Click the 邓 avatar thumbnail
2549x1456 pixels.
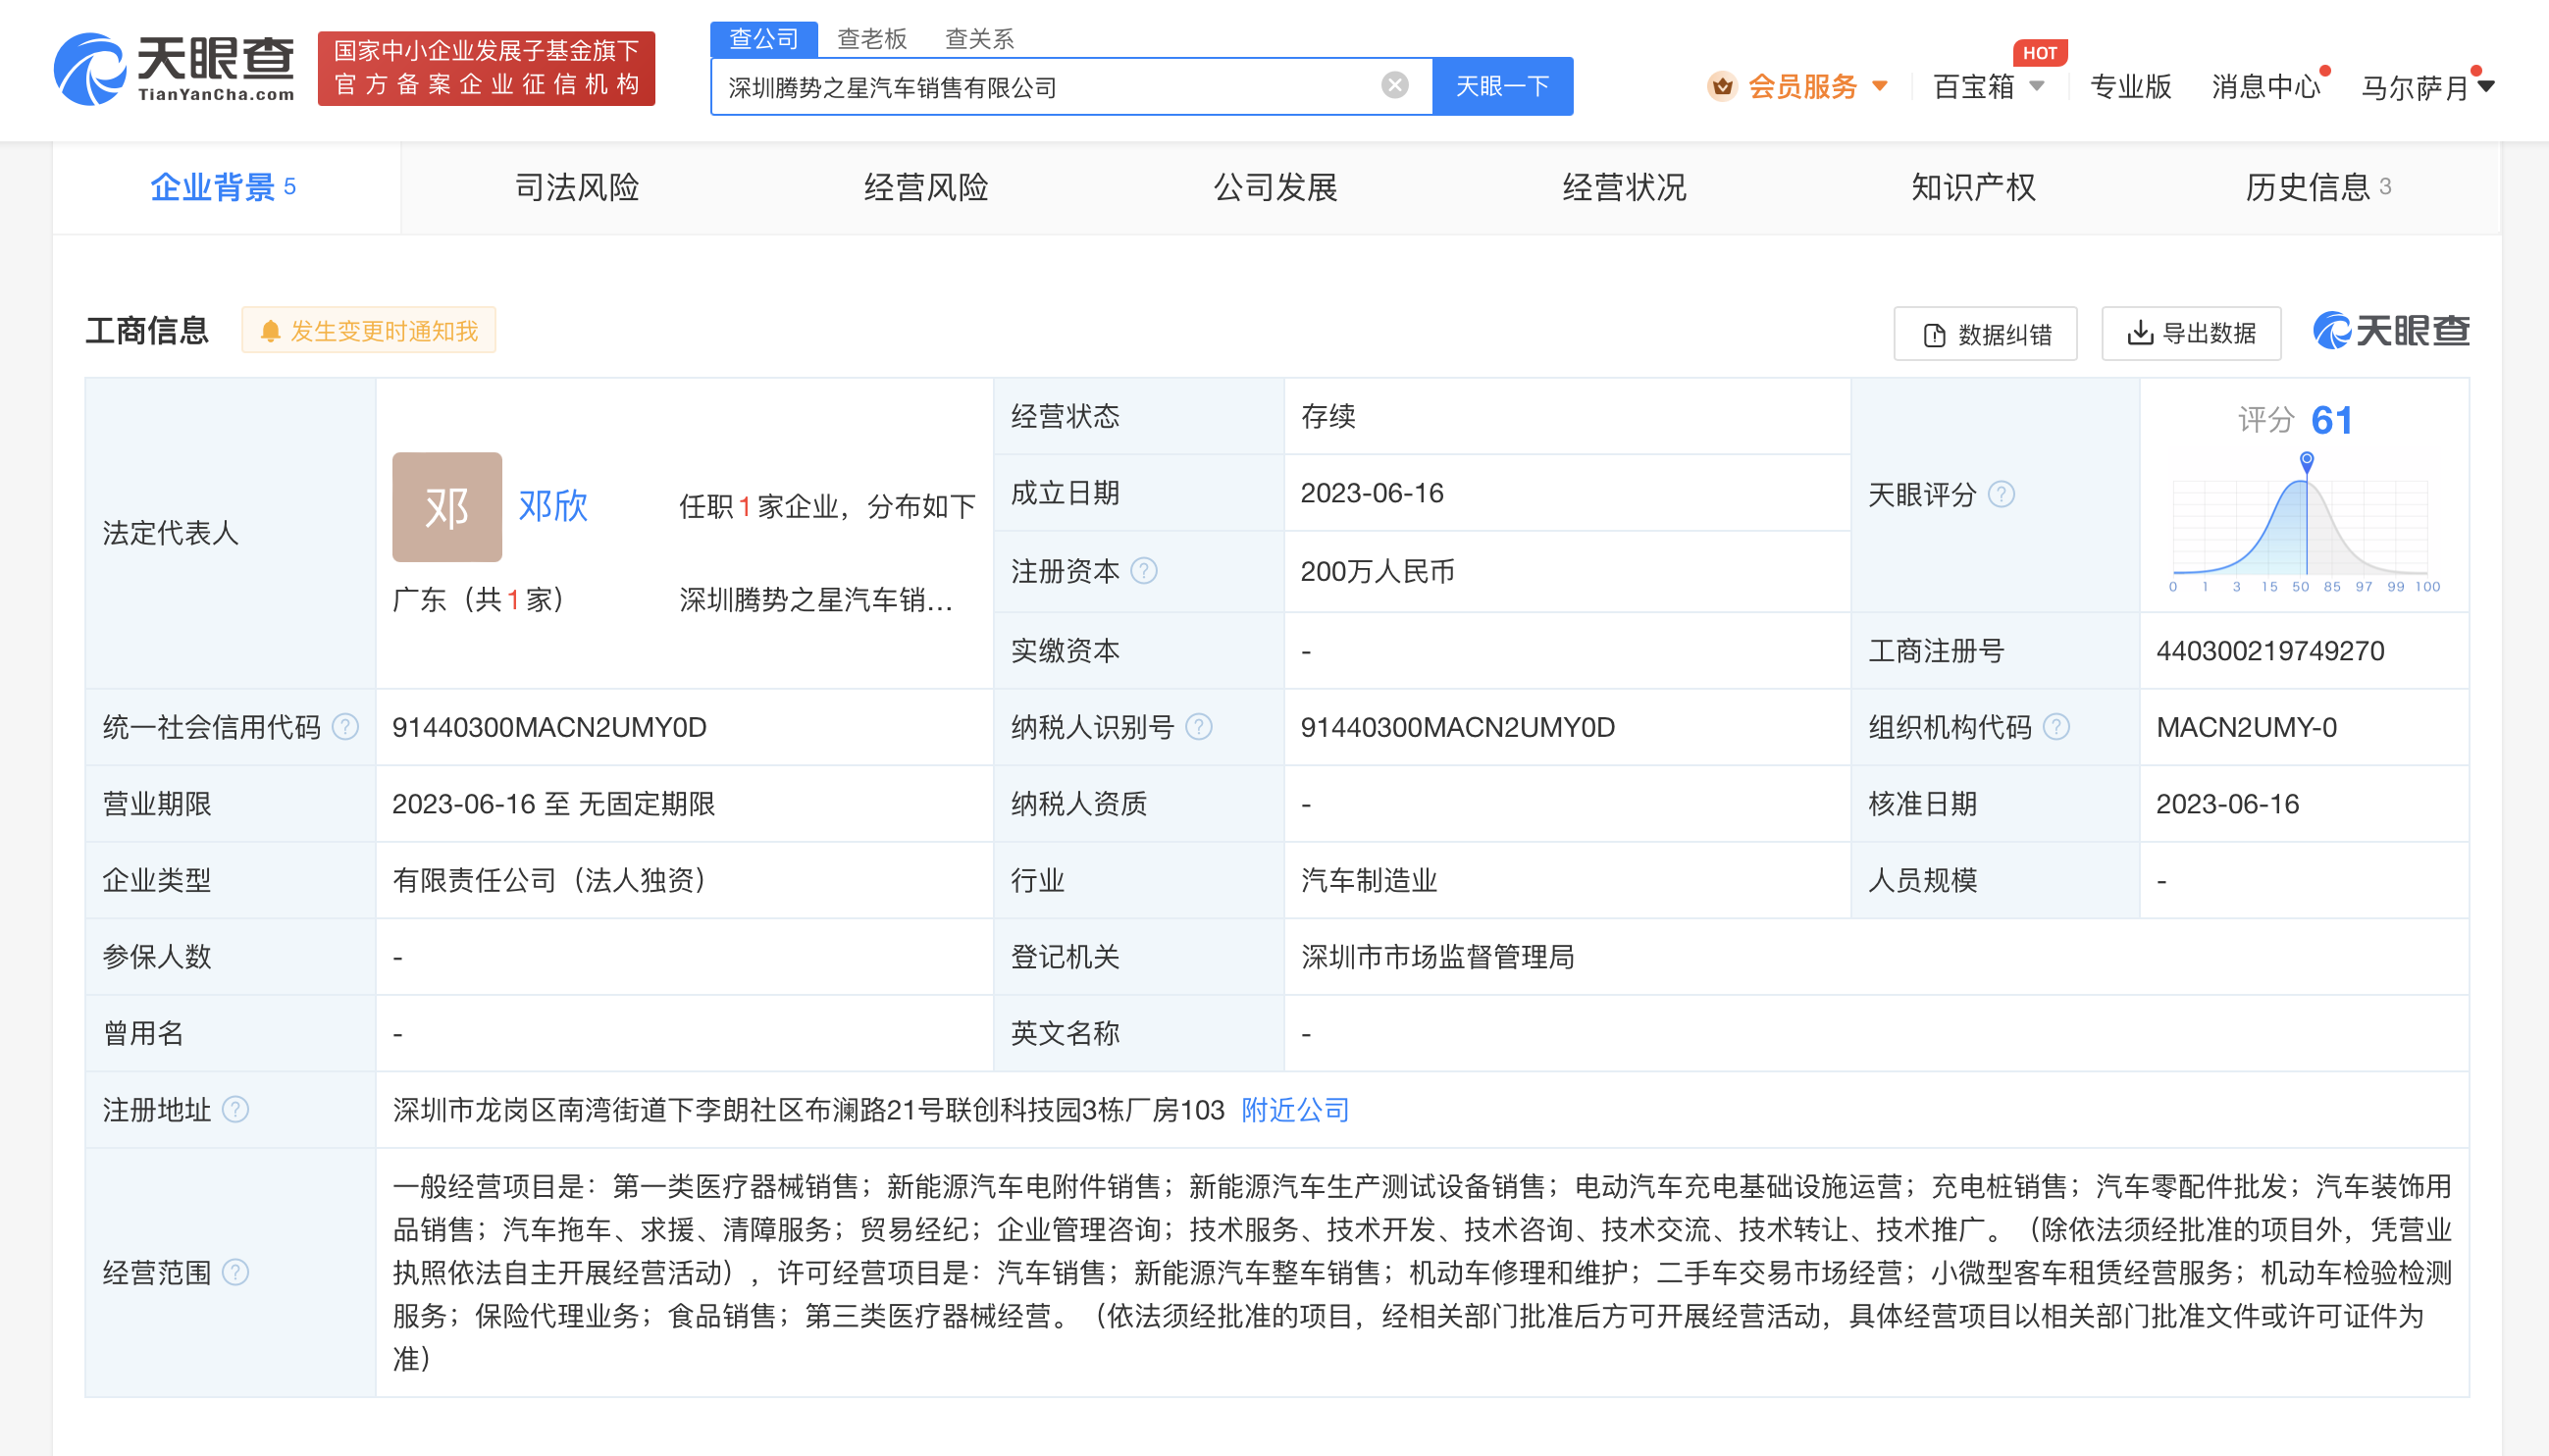447,507
